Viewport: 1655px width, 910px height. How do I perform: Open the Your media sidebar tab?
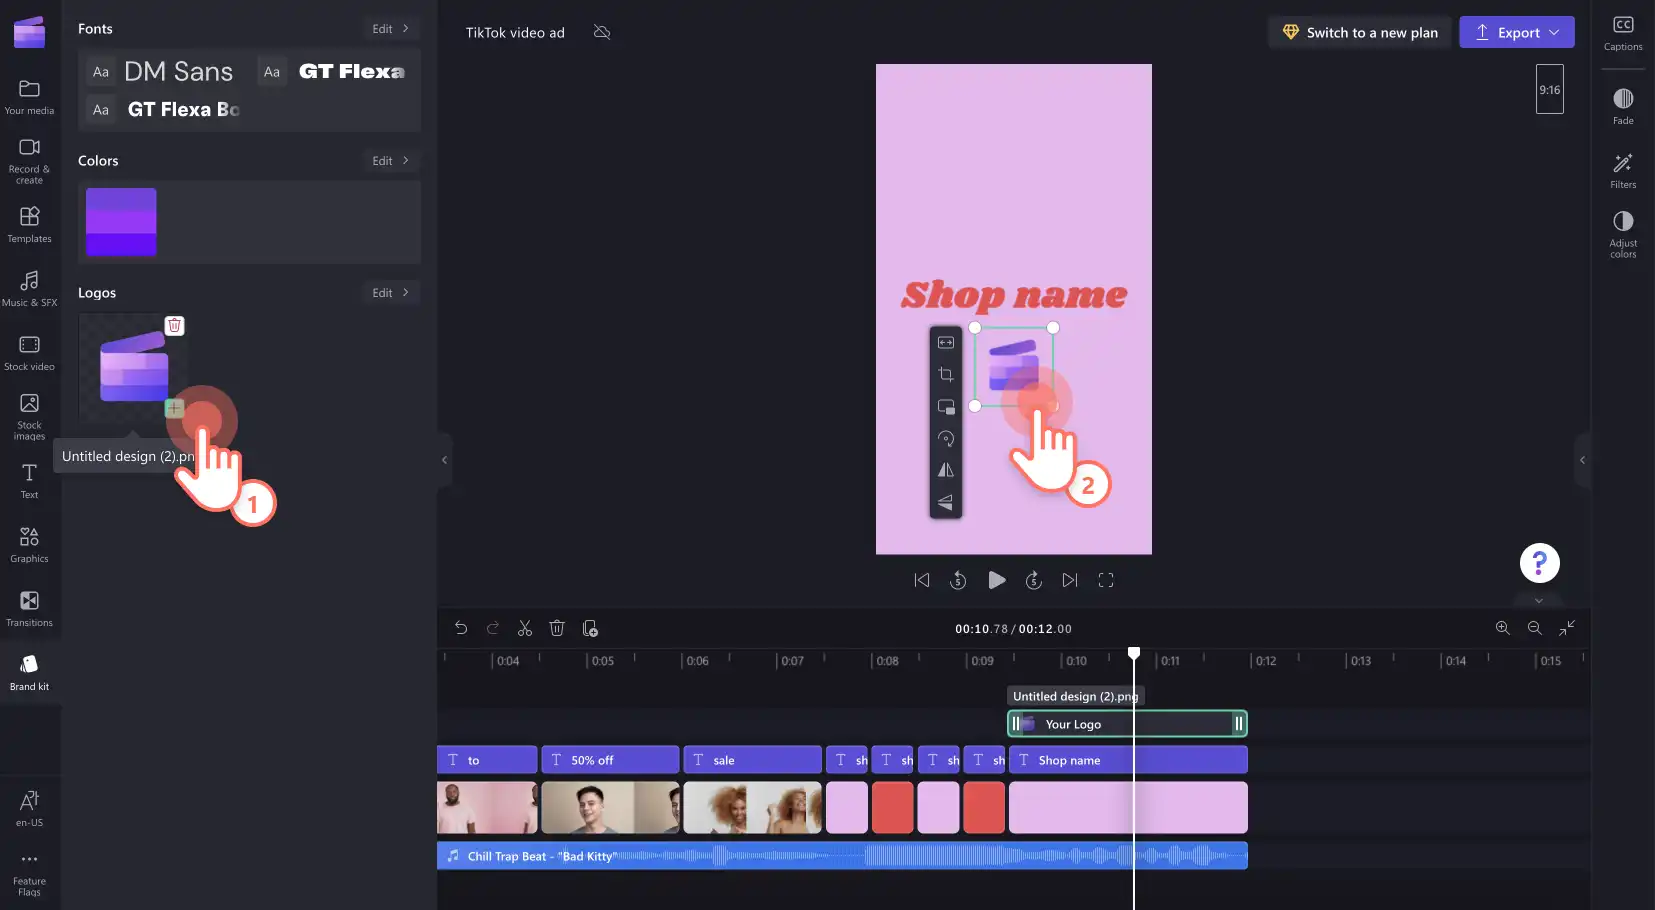pos(29,97)
